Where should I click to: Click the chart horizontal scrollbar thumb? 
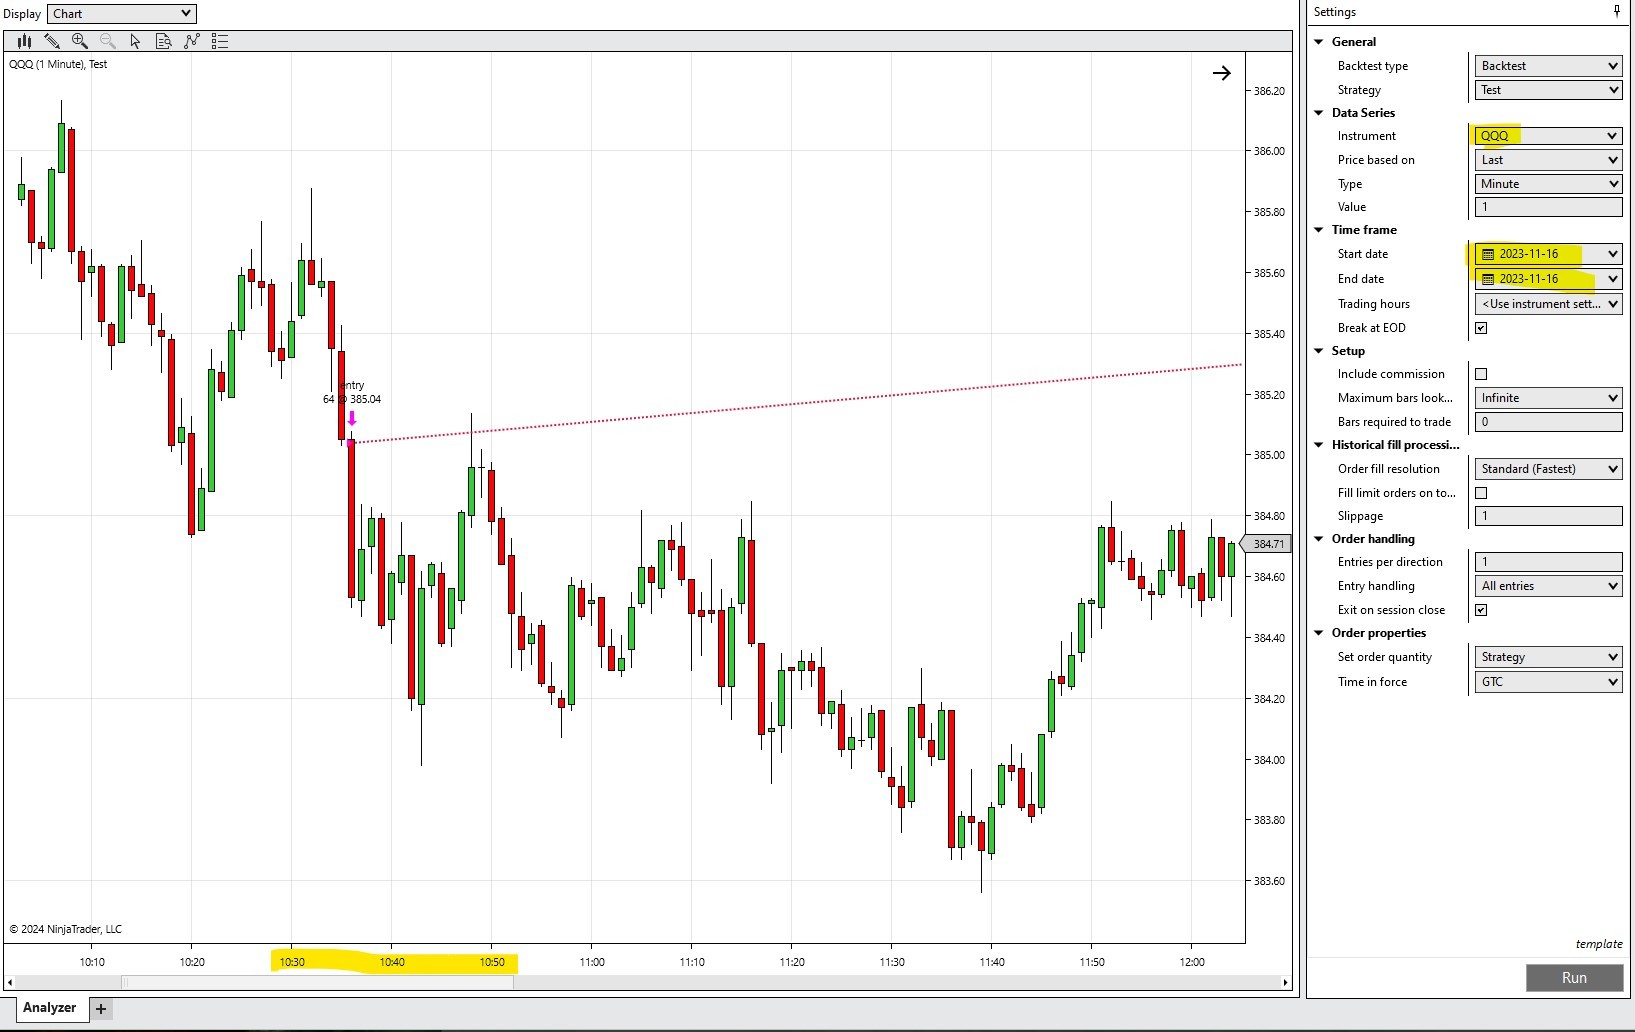pos(318,982)
